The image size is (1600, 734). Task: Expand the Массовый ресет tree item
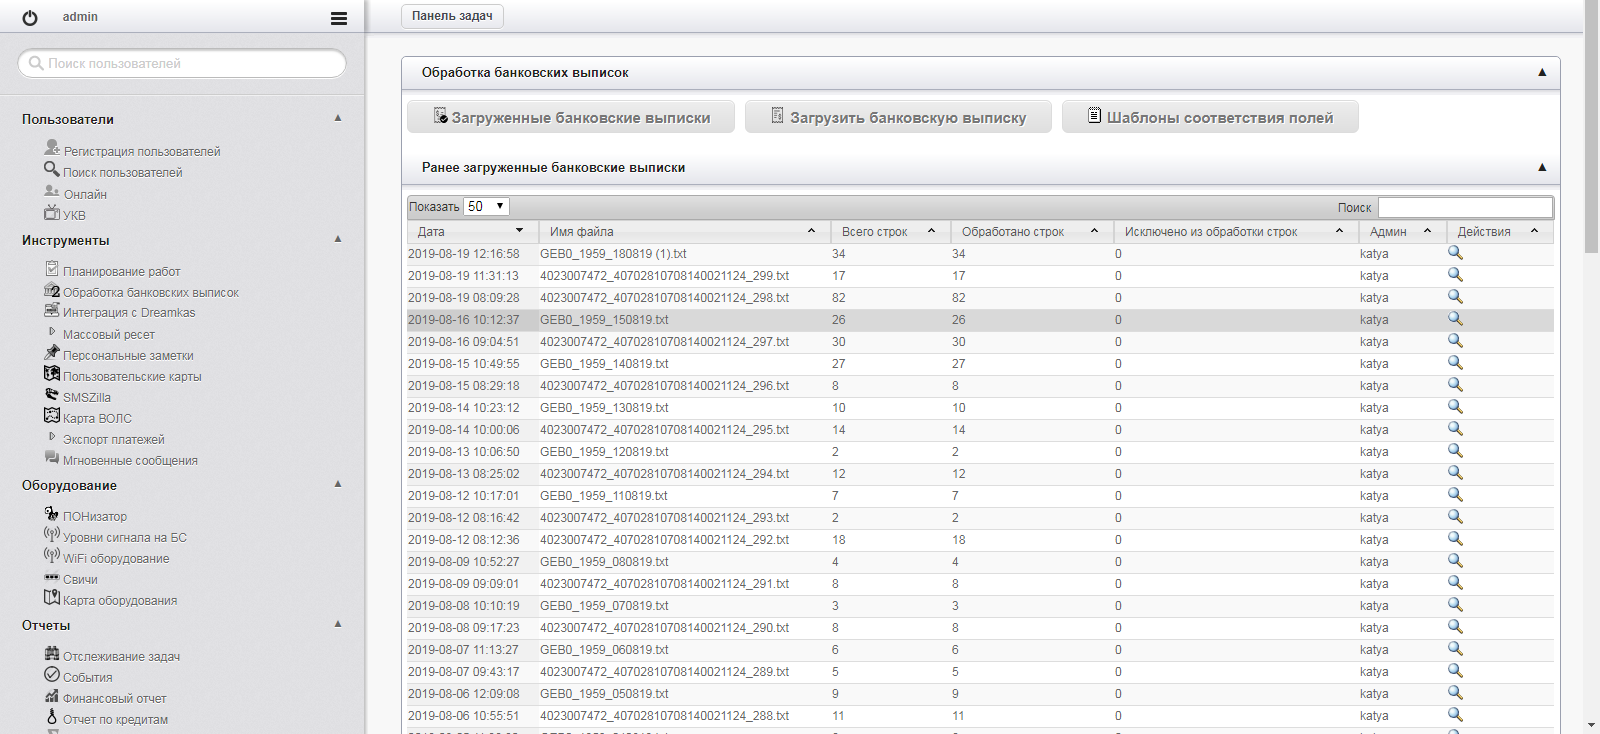52,332
